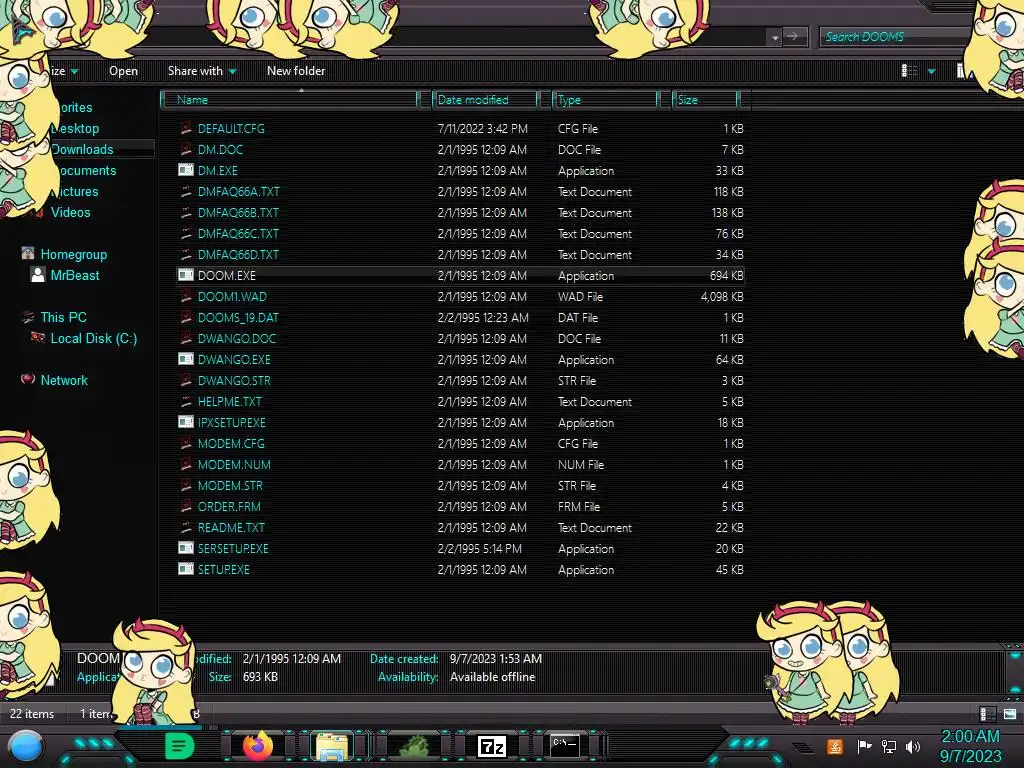This screenshot has height=768, width=1024.
Task: Select the DMFAQ66D.TXT file
Action: pos(238,254)
